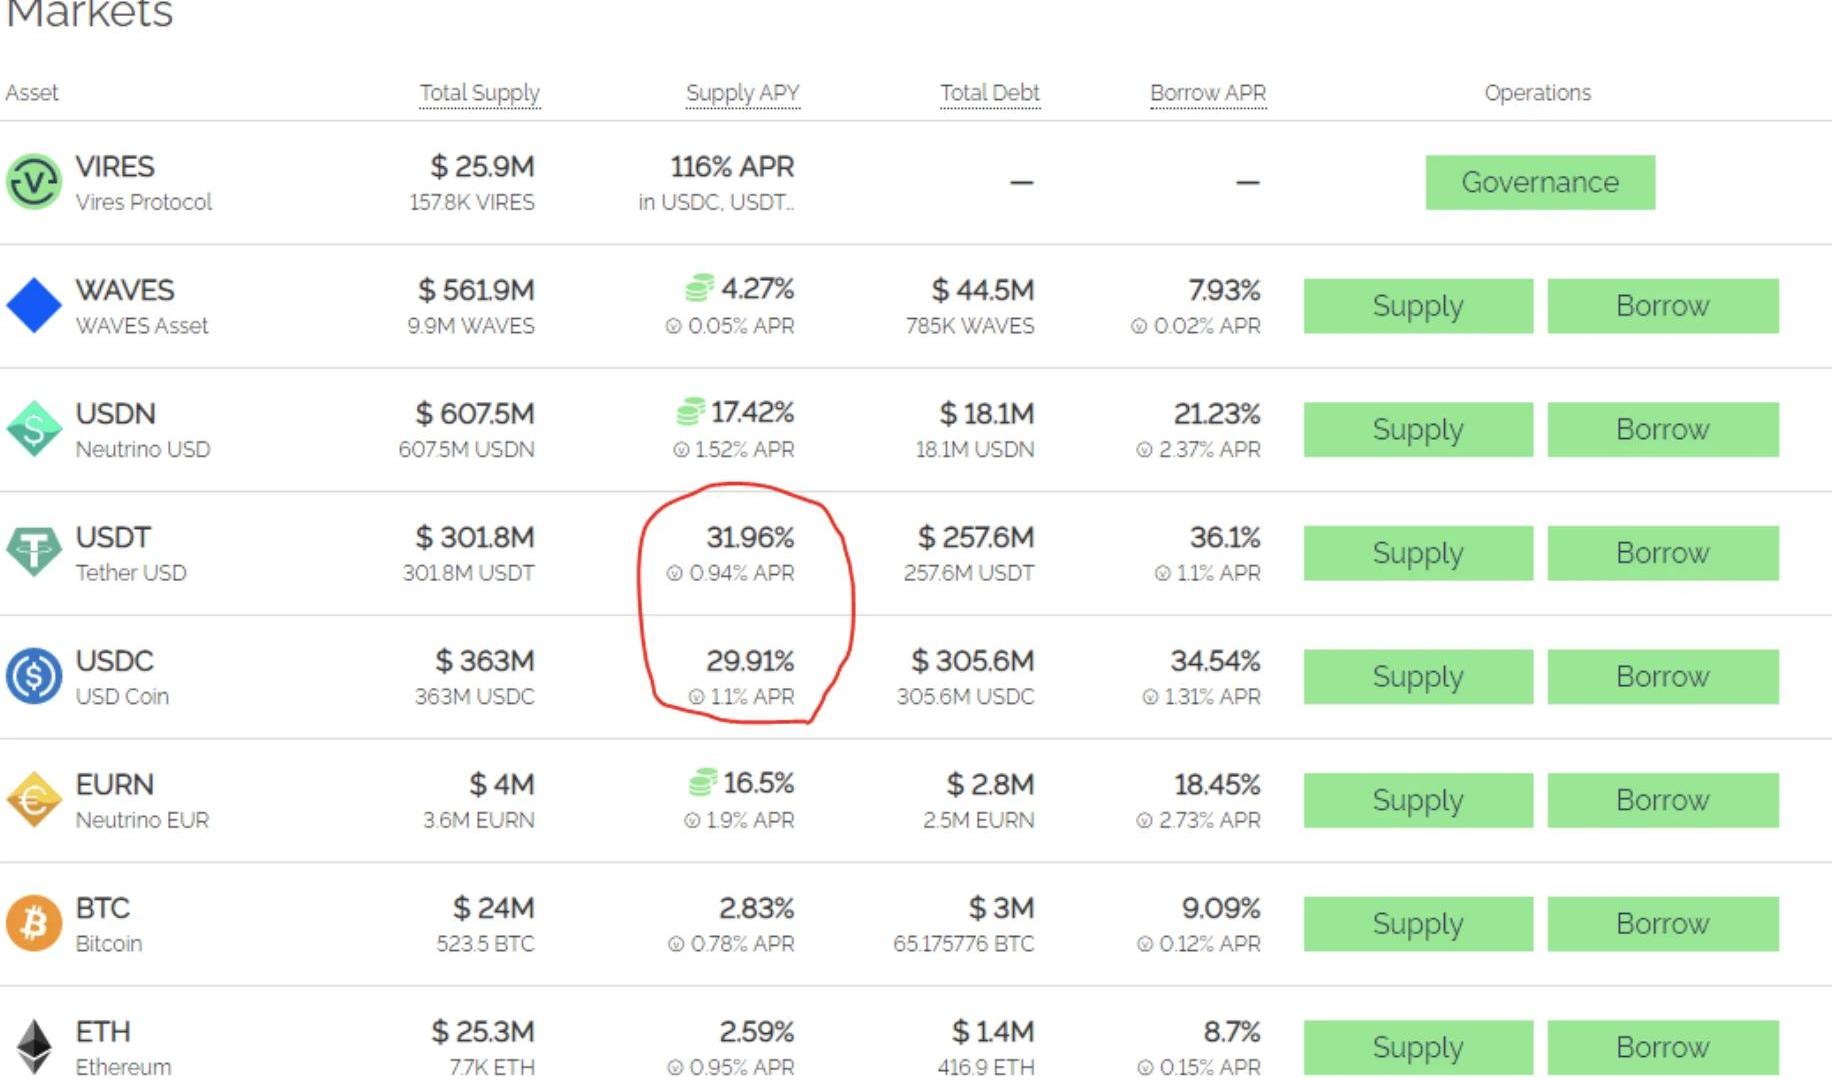Click the Asset column header
This screenshot has height=1080, width=1832.
coord(32,93)
